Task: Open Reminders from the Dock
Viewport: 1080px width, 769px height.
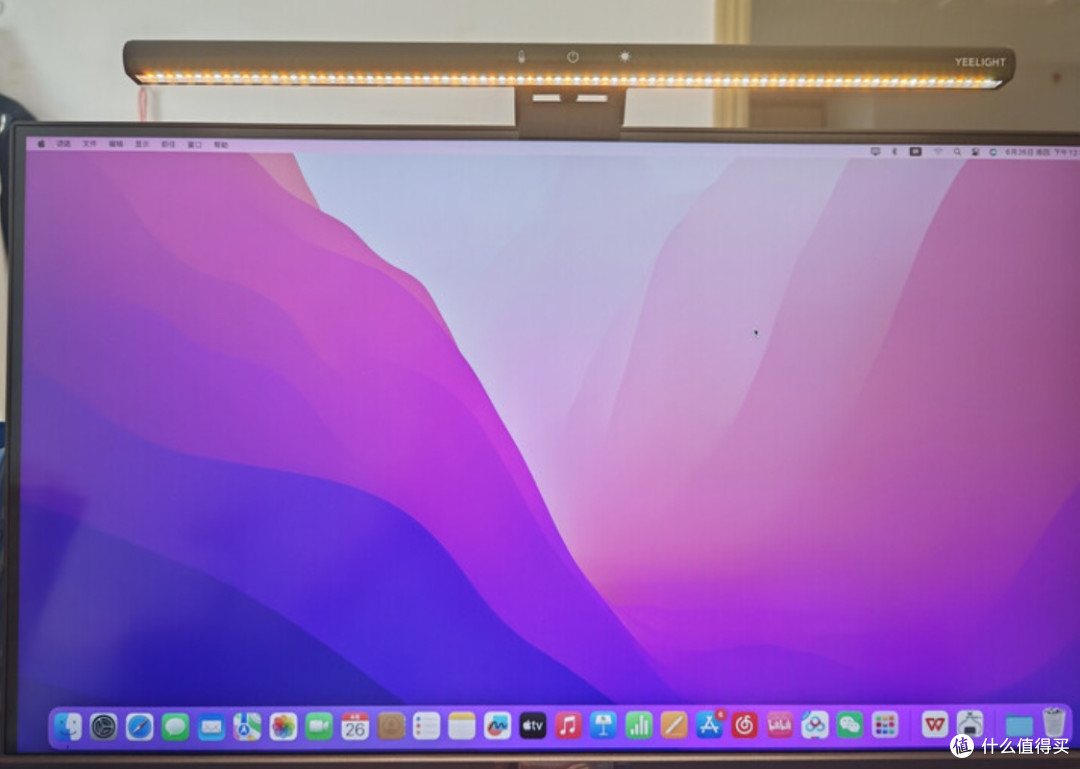Action: point(426,726)
